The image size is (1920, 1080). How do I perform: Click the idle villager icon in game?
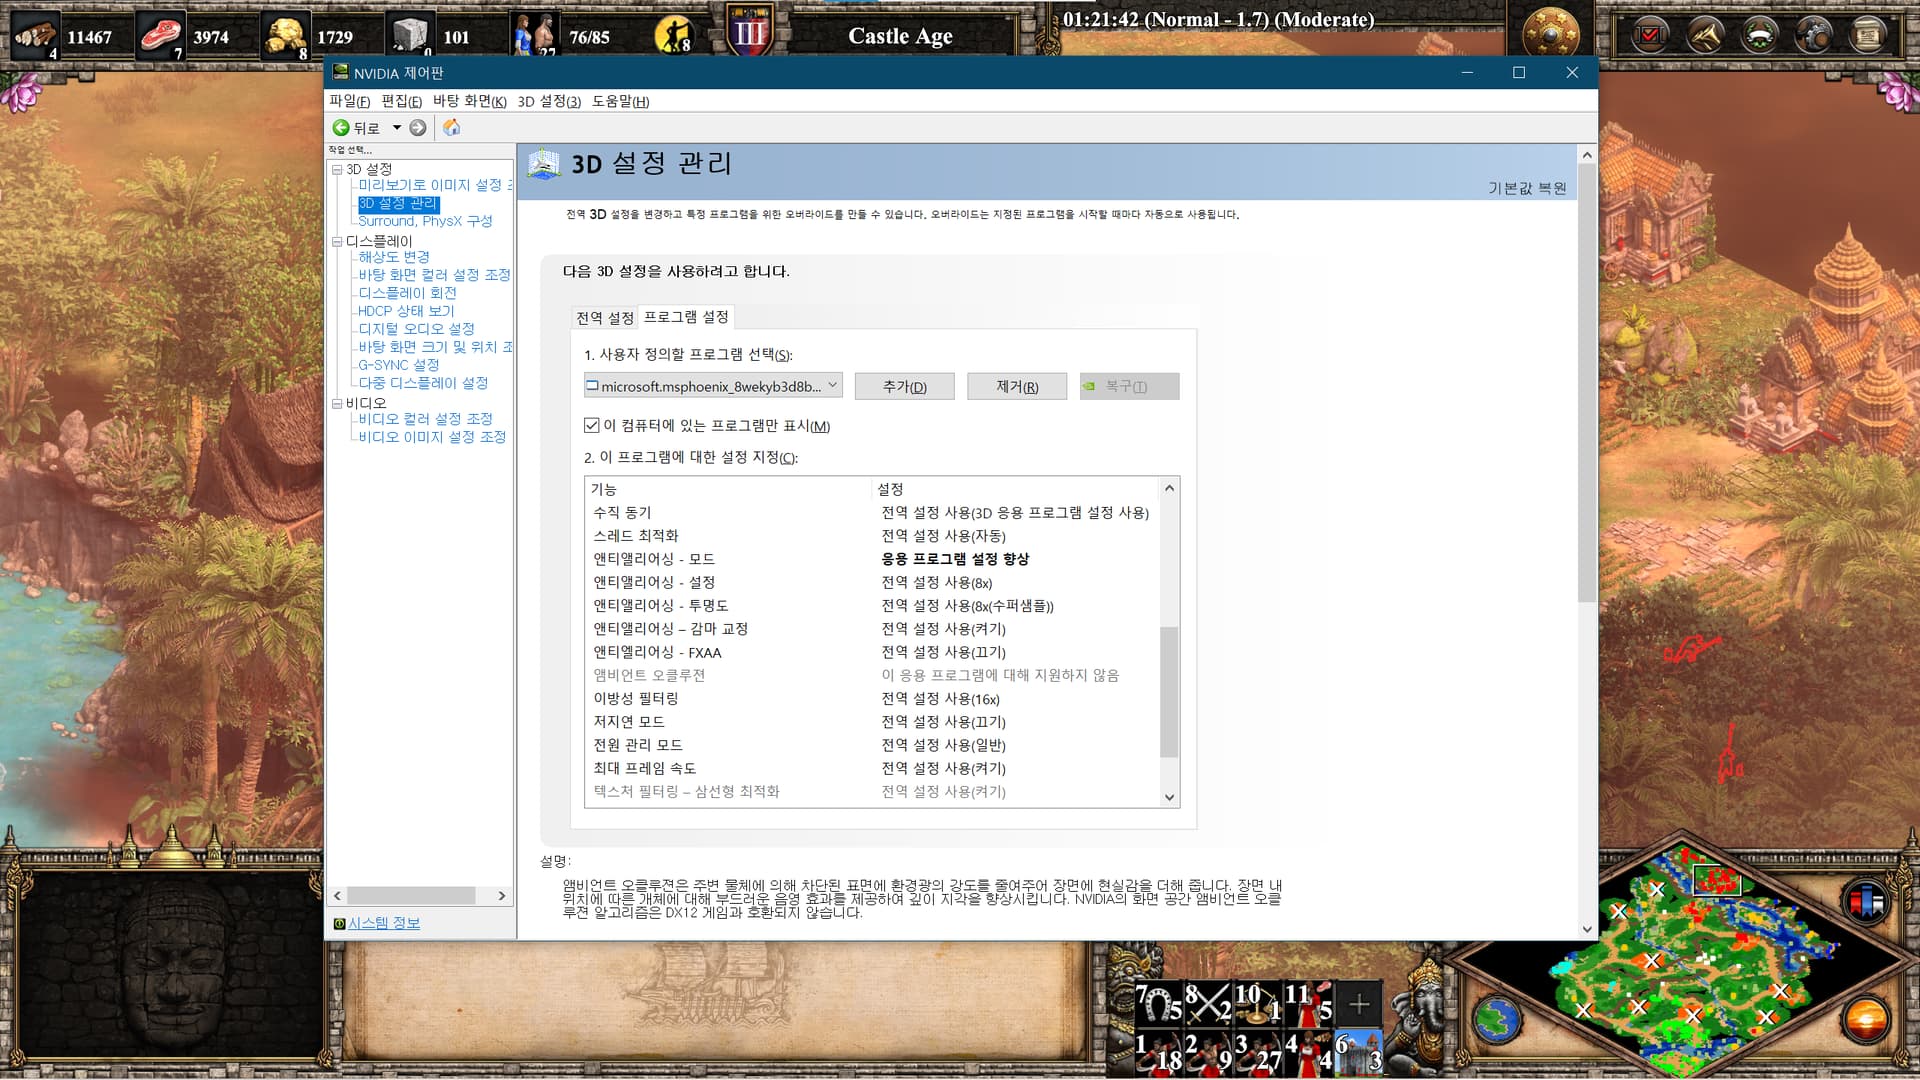673,36
